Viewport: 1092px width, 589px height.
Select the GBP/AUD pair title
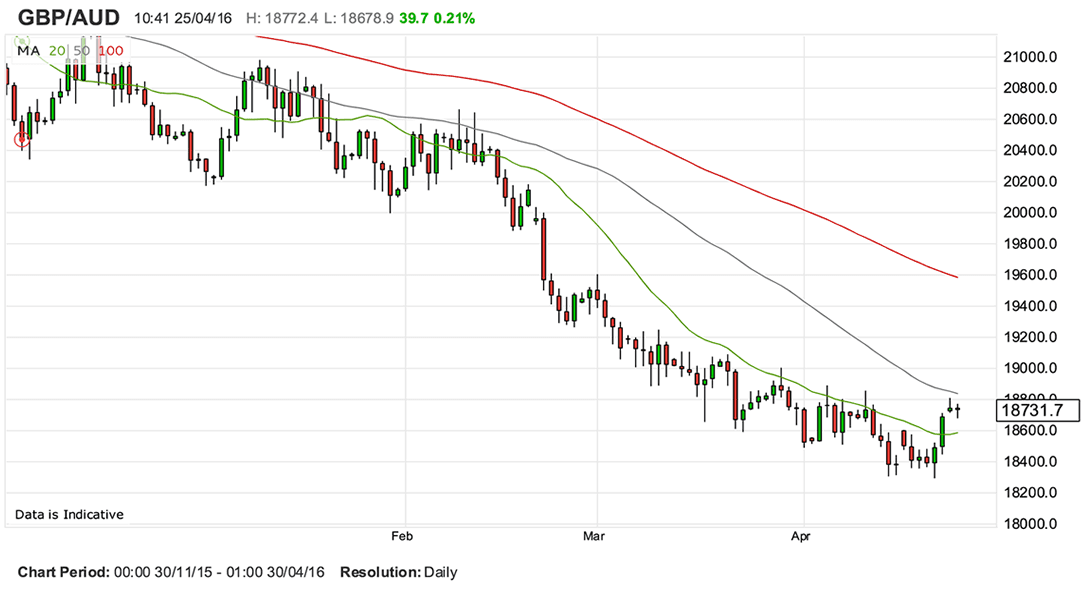coord(69,18)
